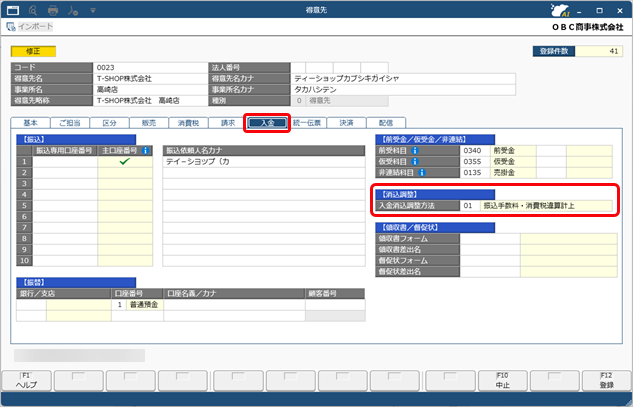Switch to the 販売 tab
633x407 pixels.
click(149, 123)
